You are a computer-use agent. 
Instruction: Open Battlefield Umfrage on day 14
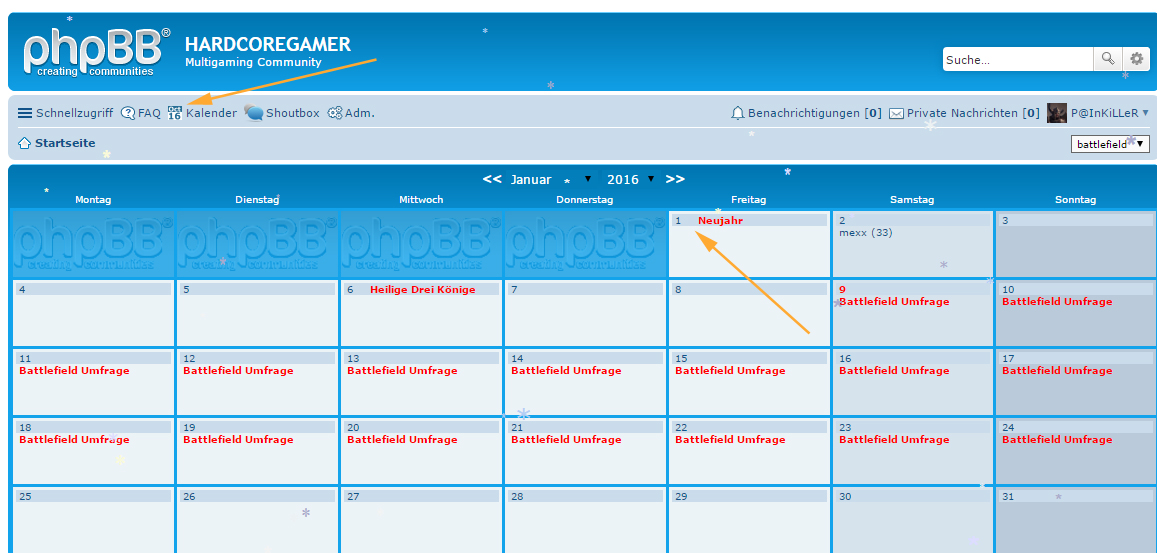(566, 371)
